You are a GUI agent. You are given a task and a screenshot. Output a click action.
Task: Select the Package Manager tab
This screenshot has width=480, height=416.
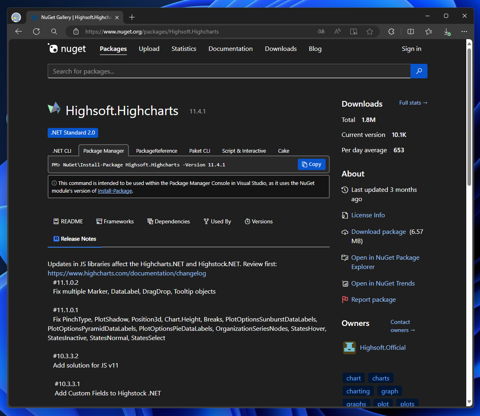tap(104, 151)
